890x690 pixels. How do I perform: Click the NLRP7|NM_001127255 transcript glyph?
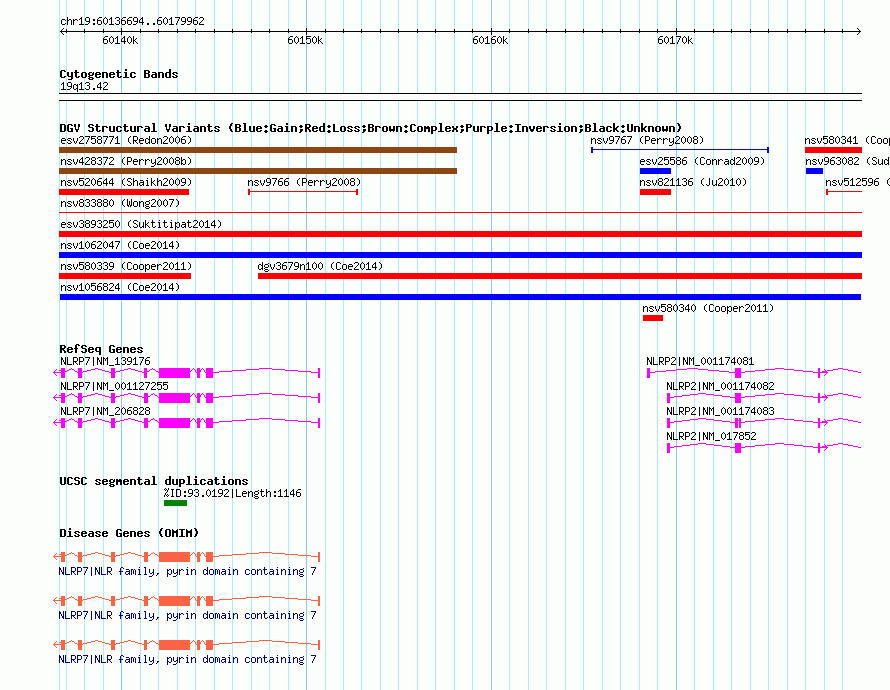click(x=187, y=398)
